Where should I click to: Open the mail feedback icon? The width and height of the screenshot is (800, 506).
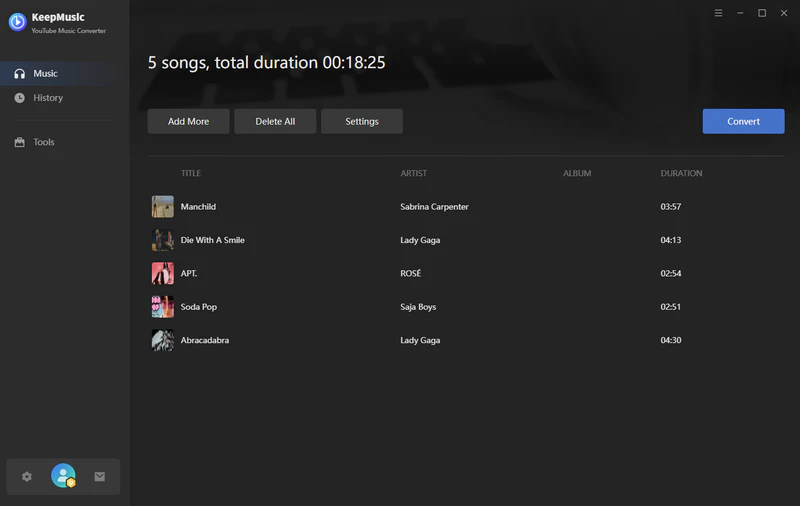click(99, 476)
